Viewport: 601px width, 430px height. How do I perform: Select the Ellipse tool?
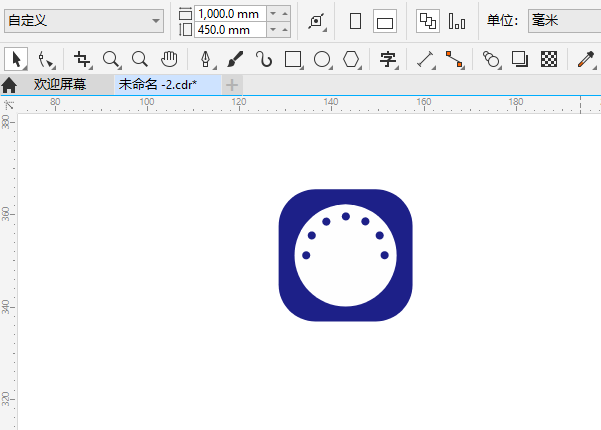click(322, 60)
